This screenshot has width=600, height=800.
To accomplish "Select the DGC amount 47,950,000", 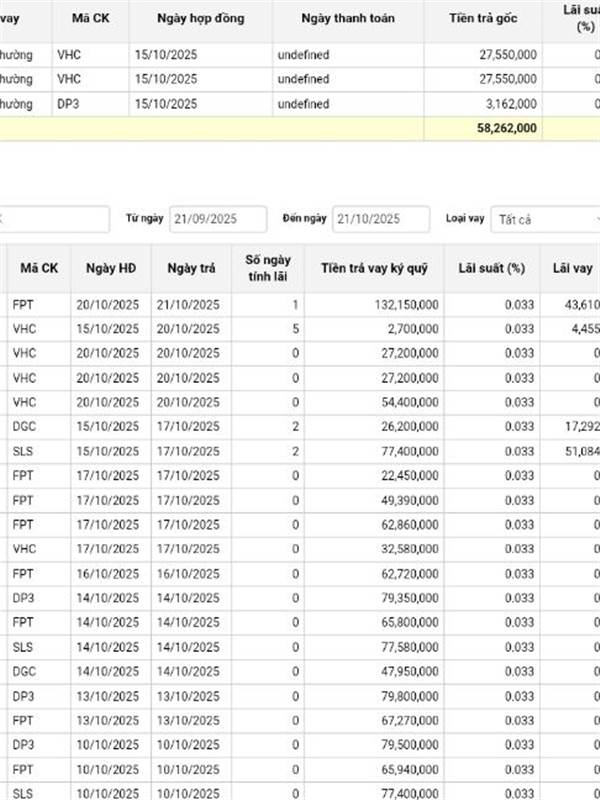I will (x=410, y=671).
